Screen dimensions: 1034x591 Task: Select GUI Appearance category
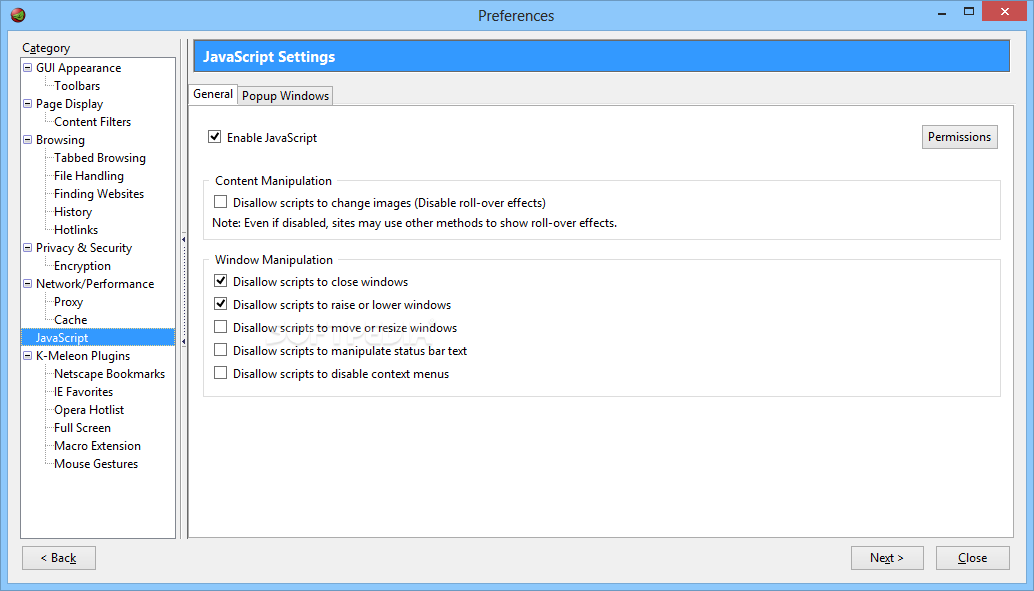click(78, 68)
